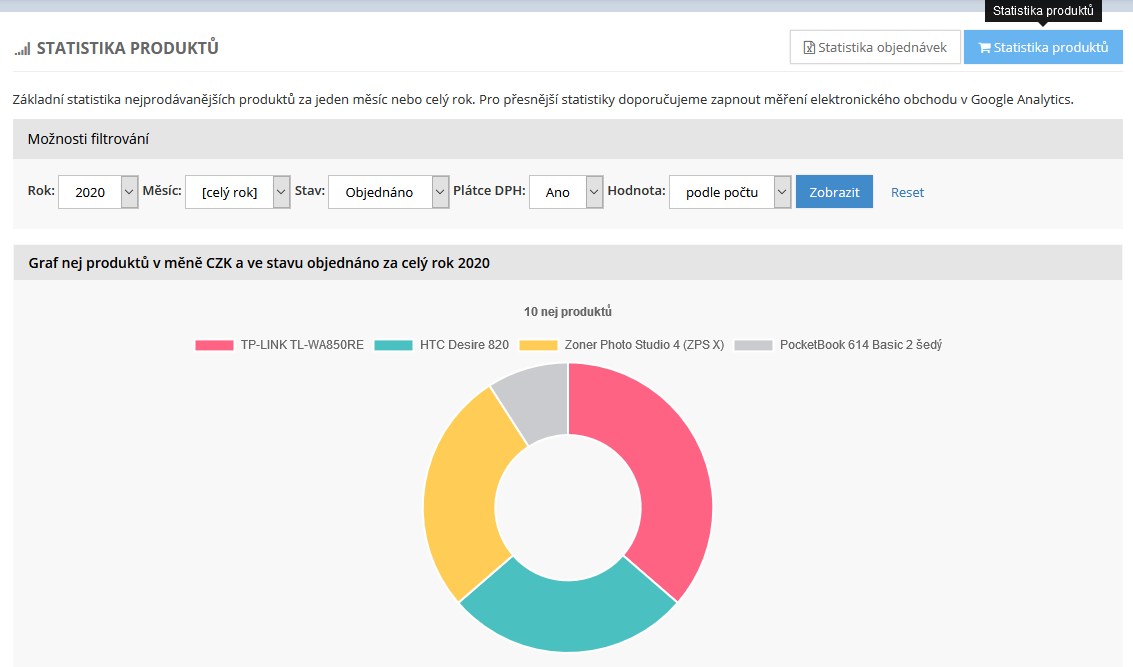
Task: Toggle the Zoner Photo Studio 4 legend box
Action: 538,345
